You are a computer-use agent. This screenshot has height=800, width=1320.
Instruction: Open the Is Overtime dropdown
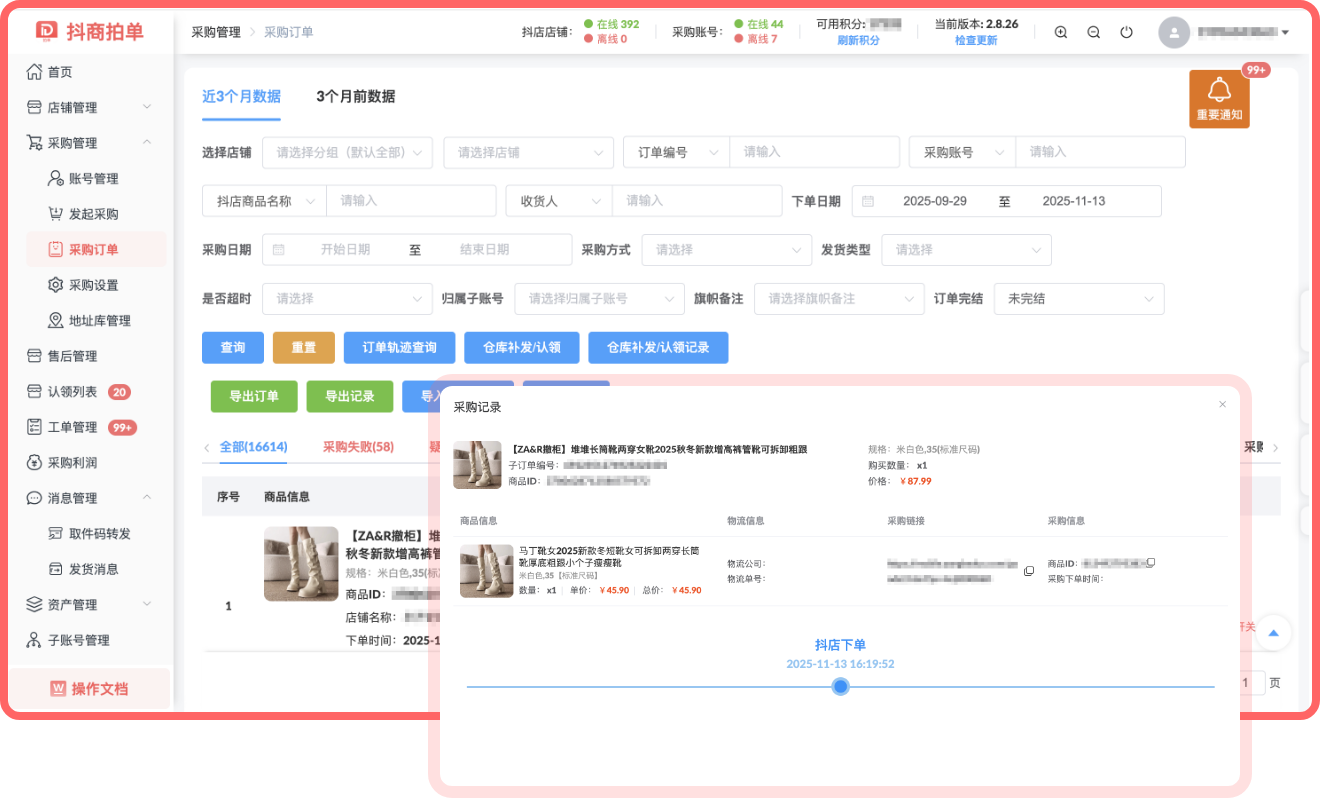[347, 298]
